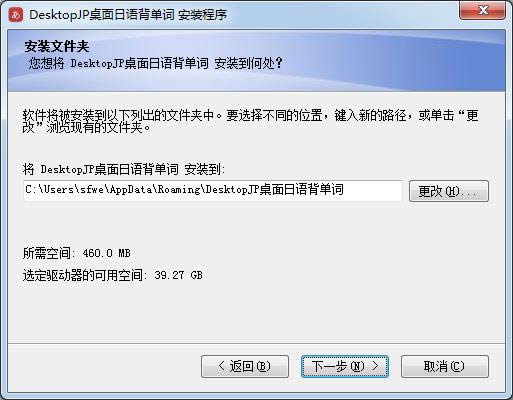Cancel installation with 取消(C) button
Image resolution: width=513 pixels, height=400 pixels.
pyautogui.click(x=445, y=366)
